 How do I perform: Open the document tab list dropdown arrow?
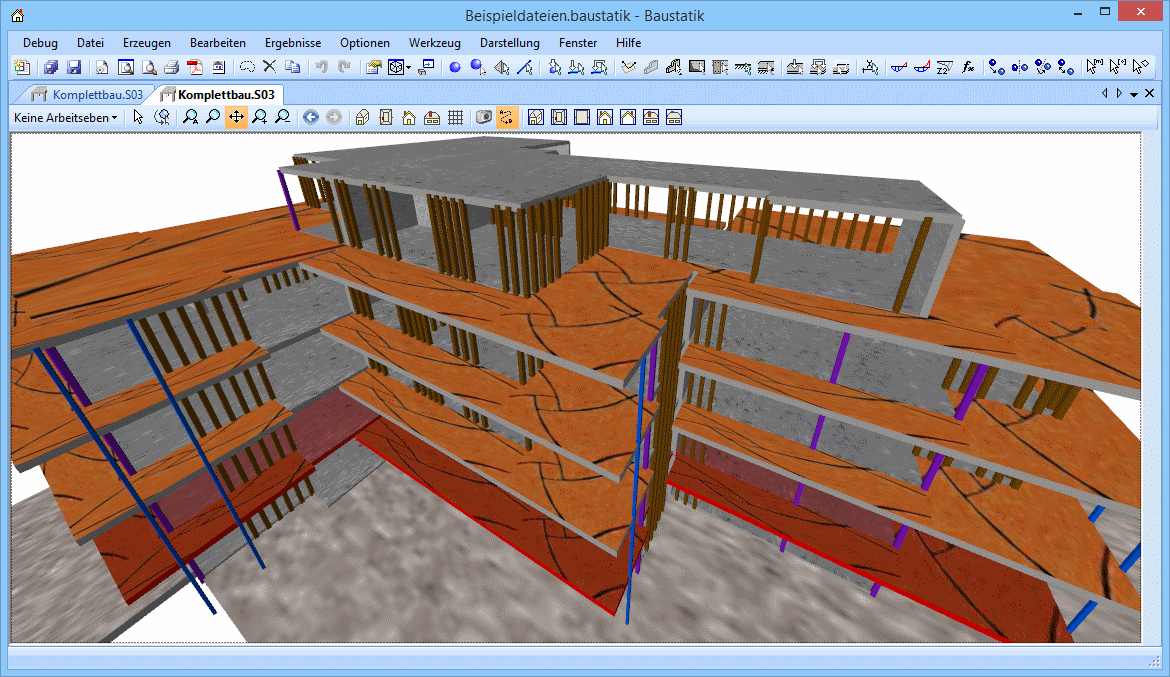click(x=1134, y=94)
